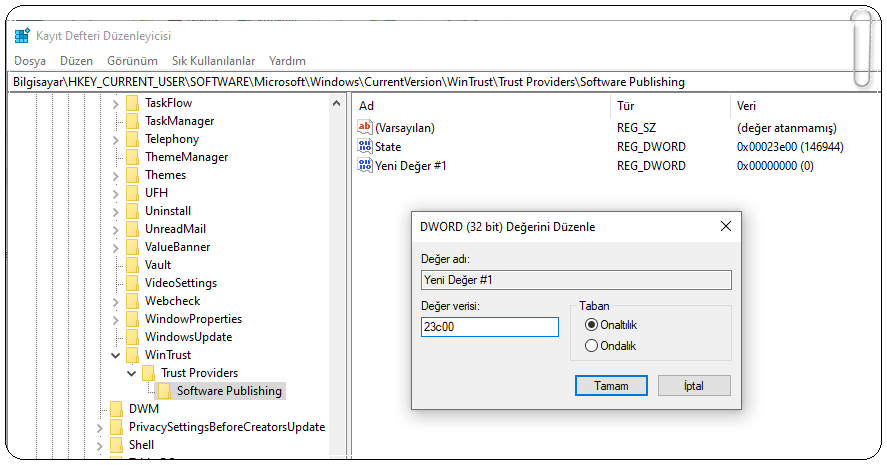The height and width of the screenshot is (465, 887).
Task: Close the DWORD edit dialog
Action: (x=726, y=226)
